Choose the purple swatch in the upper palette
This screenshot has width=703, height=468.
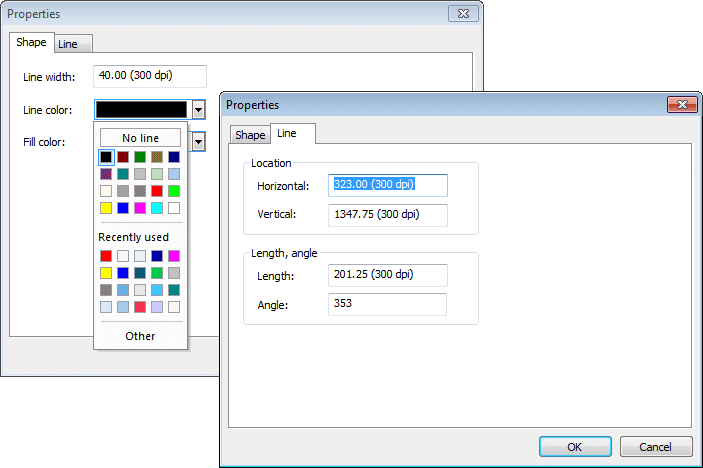click(106, 174)
